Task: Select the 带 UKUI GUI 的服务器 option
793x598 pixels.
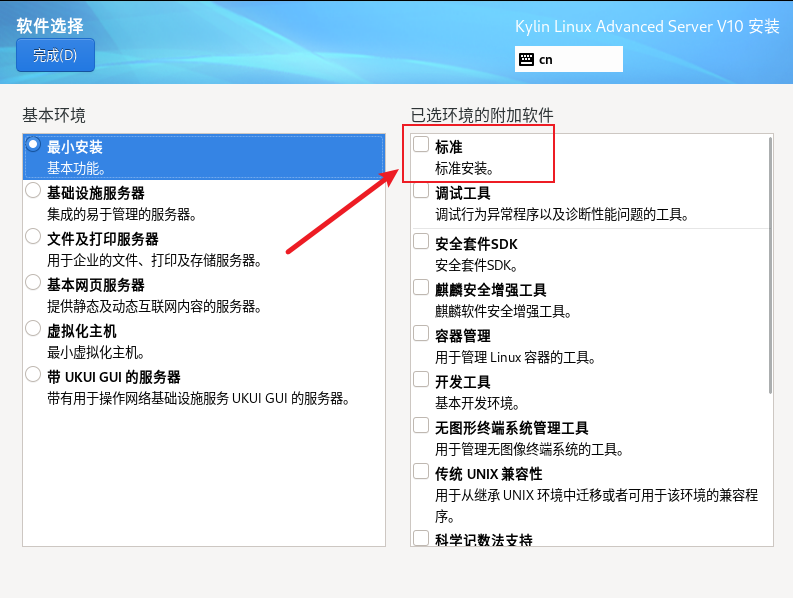Action: tap(33, 374)
